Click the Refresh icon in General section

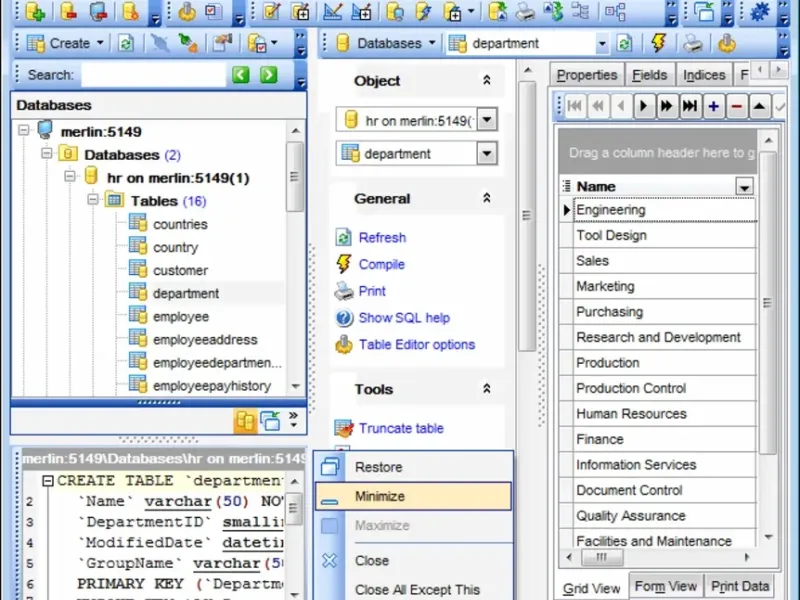click(343, 237)
